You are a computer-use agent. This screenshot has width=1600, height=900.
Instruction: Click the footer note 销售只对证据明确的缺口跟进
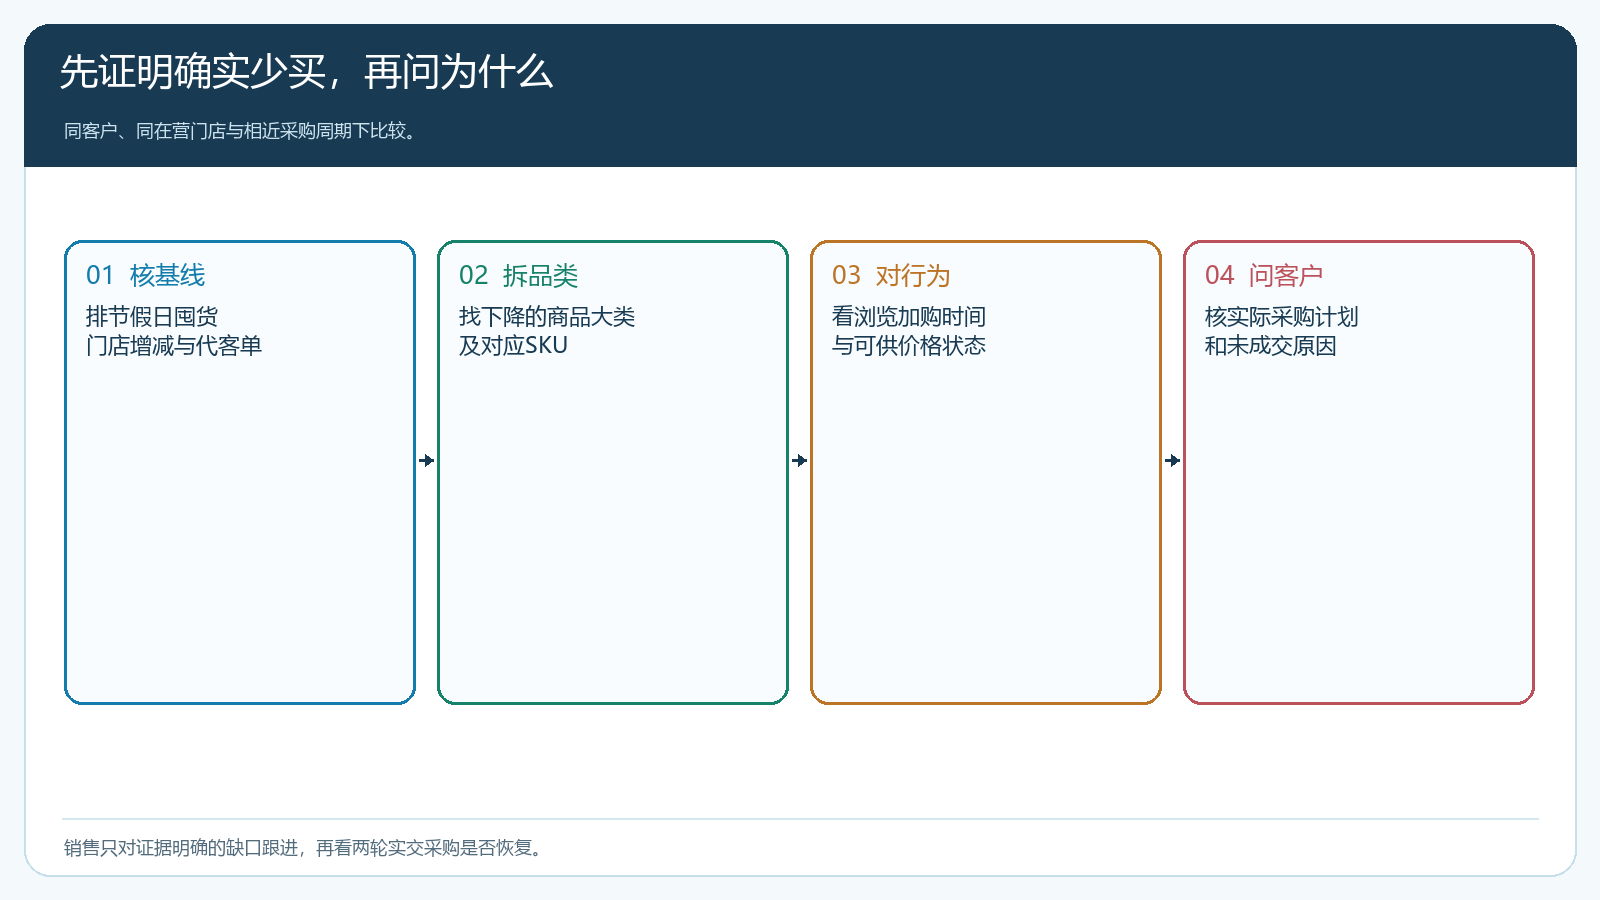(x=181, y=848)
